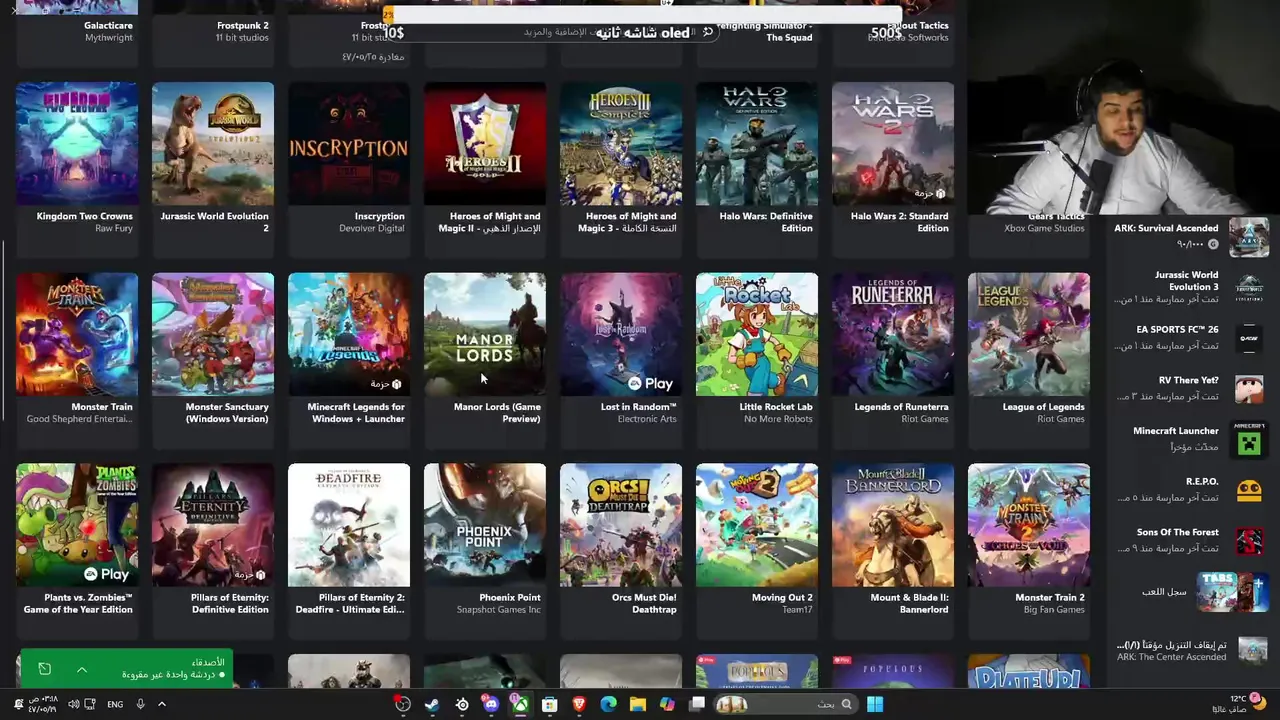Open Pillars of Eternity: Definitive Edition cover
This screenshot has width=1280, height=720.
(x=213, y=525)
